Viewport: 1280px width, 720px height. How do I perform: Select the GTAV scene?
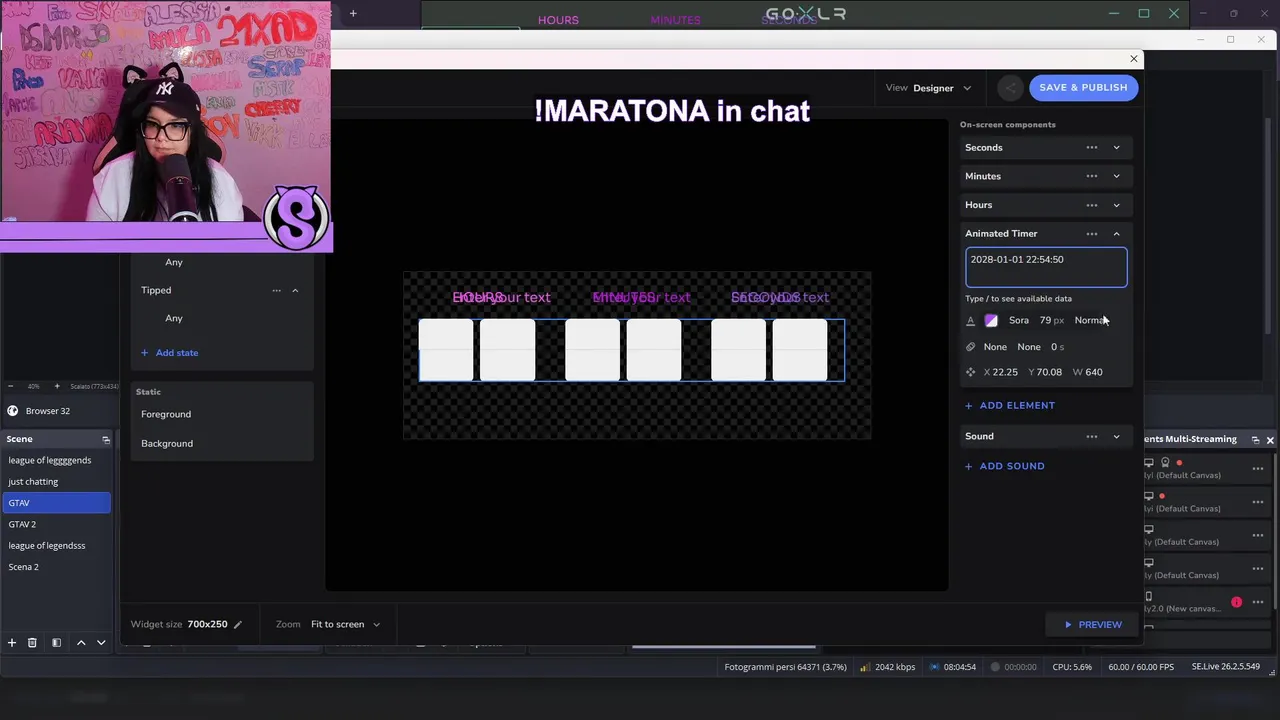57,503
